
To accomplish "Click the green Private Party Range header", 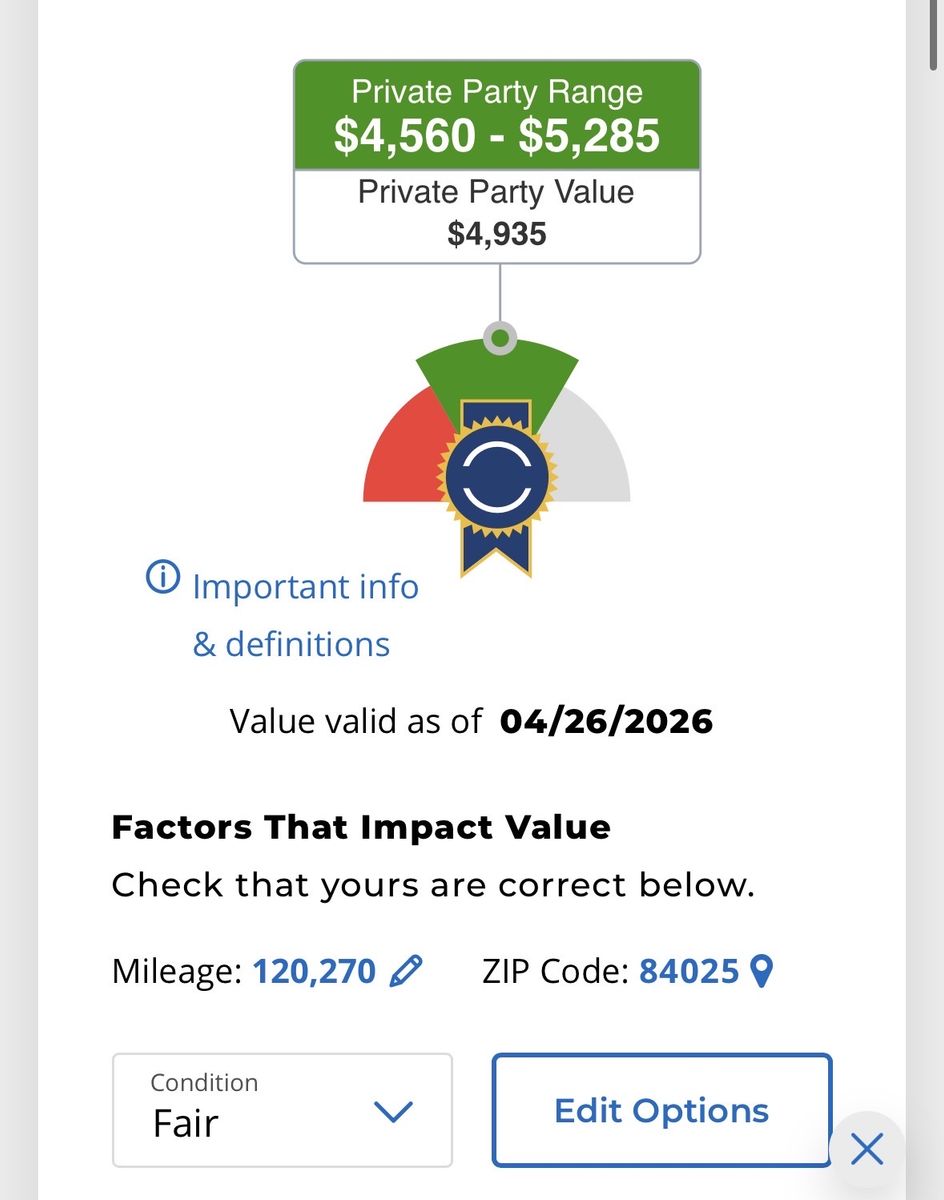I will click(497, 114).
